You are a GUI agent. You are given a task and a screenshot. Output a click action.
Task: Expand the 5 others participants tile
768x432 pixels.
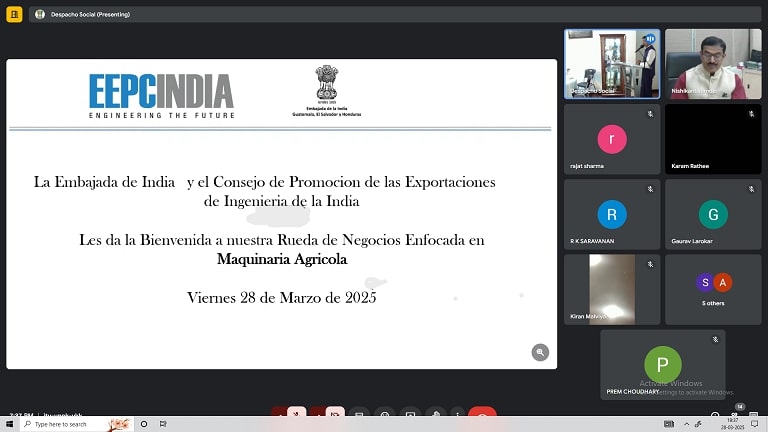[x=713, y=289]
